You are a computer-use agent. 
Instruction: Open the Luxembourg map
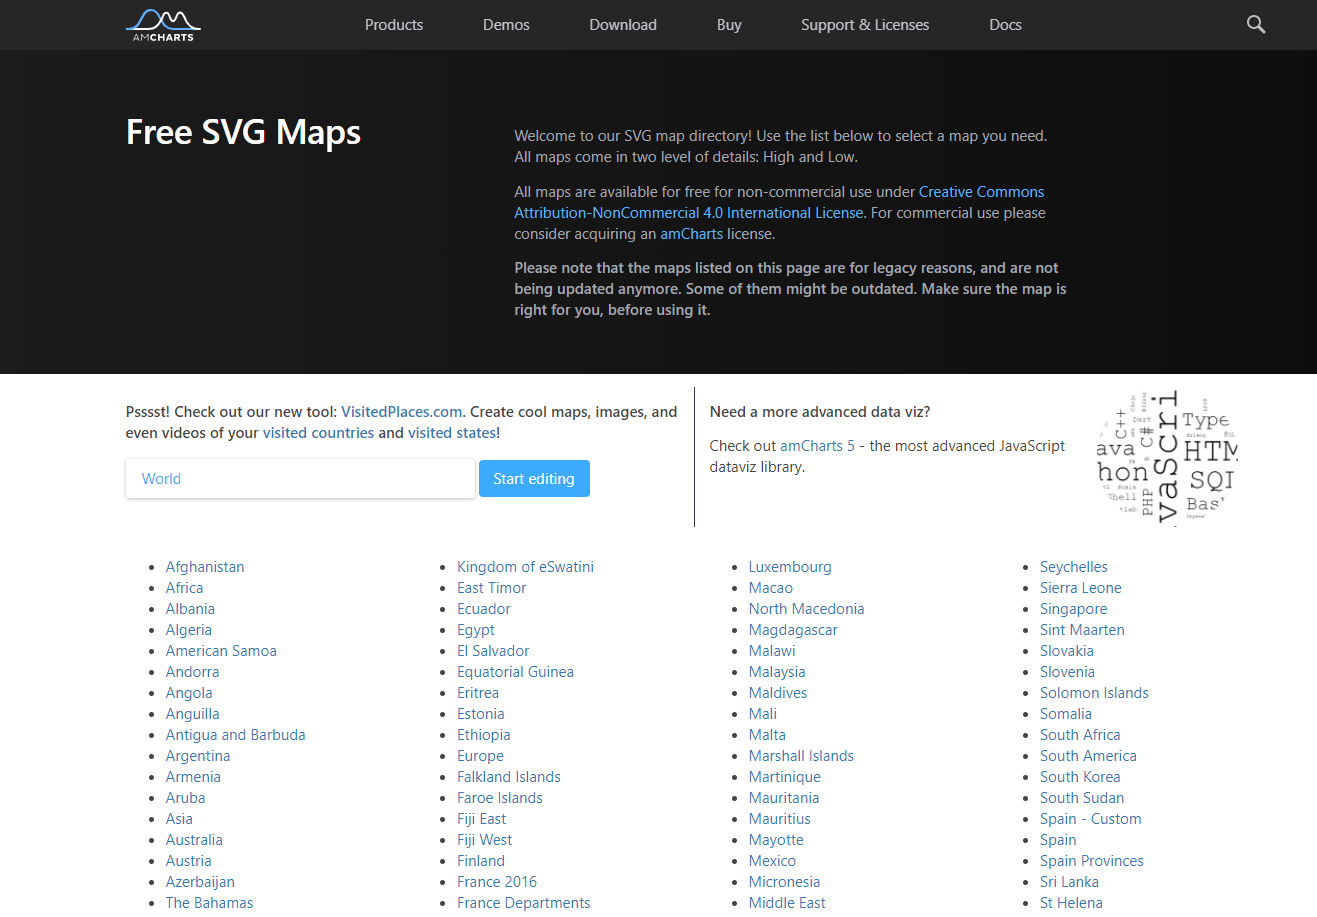pyautogui.click(x=790, y=567)
